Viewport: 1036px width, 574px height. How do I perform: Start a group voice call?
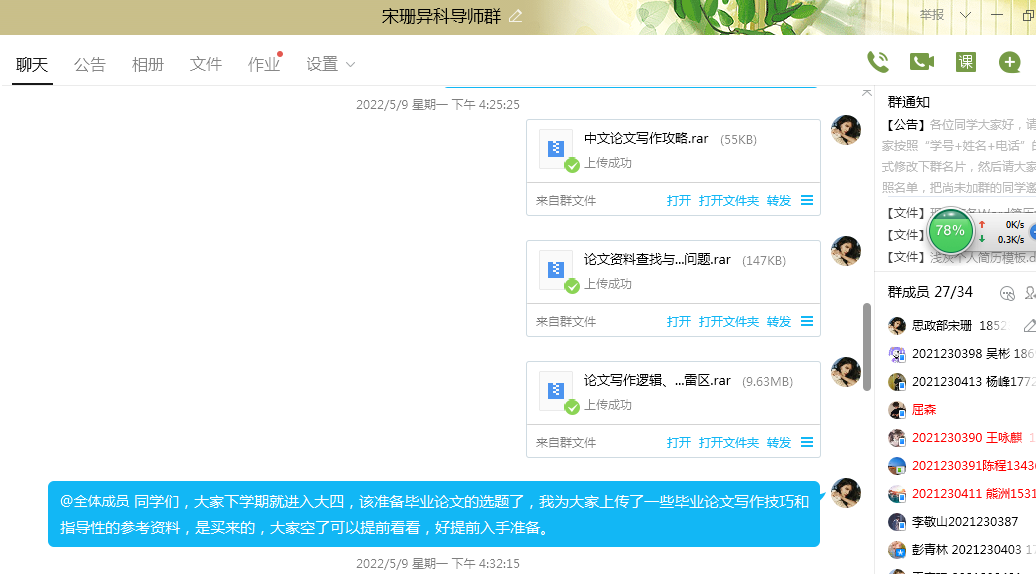(877, 62)
